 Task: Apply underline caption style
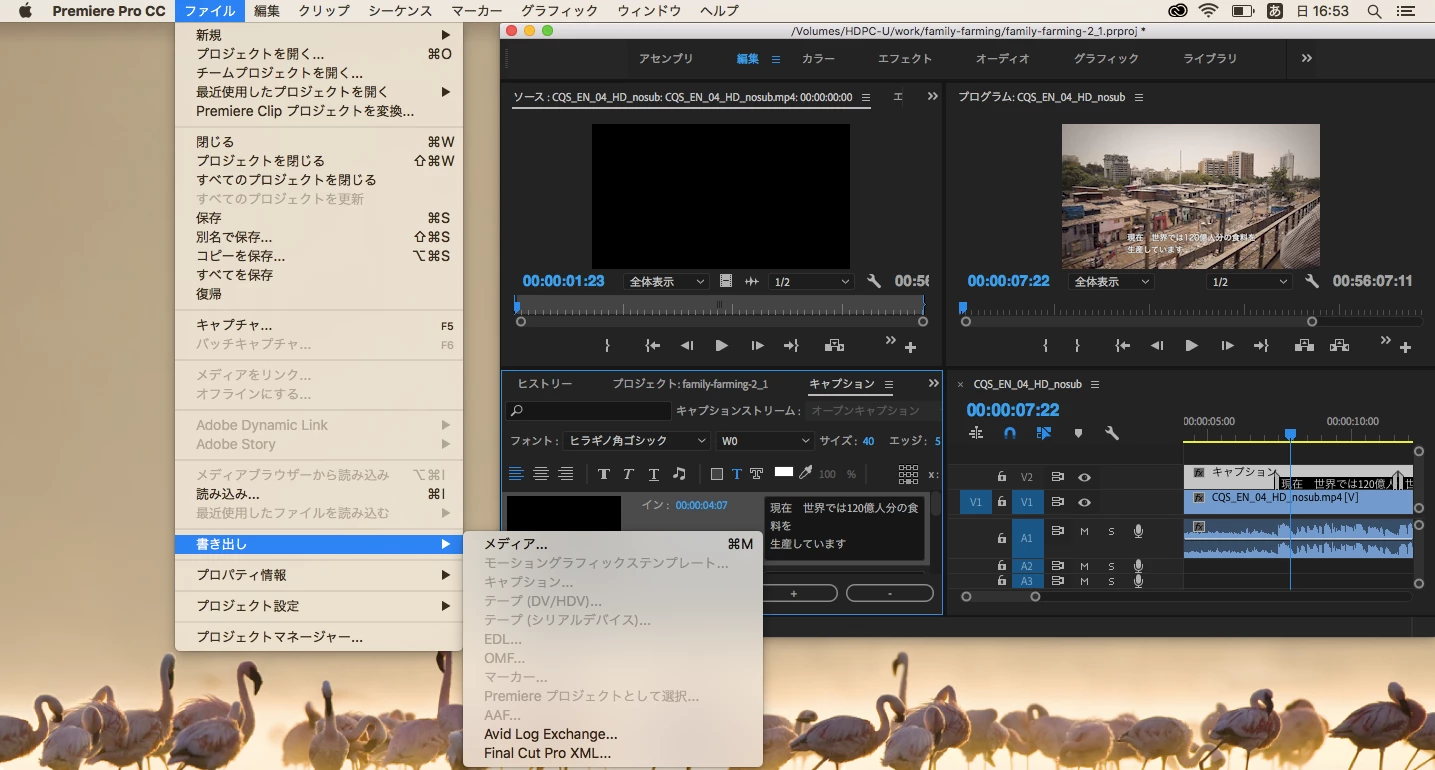tap(654, 474)
